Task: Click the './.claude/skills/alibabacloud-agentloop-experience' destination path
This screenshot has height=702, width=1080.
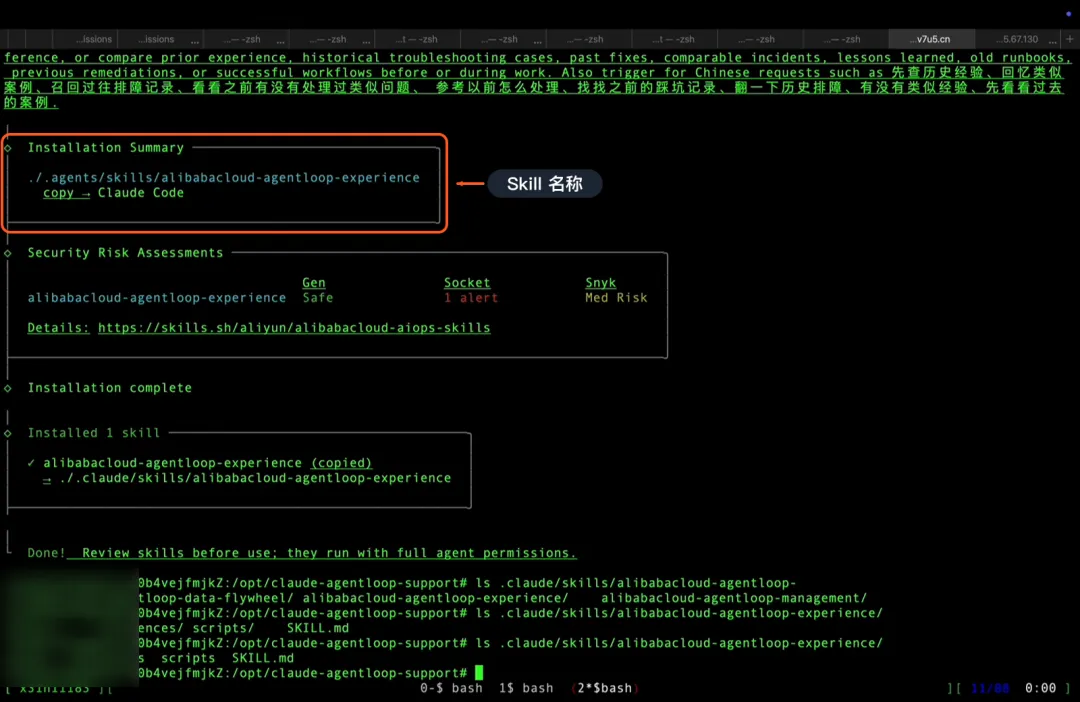Action: click(255, 478)
